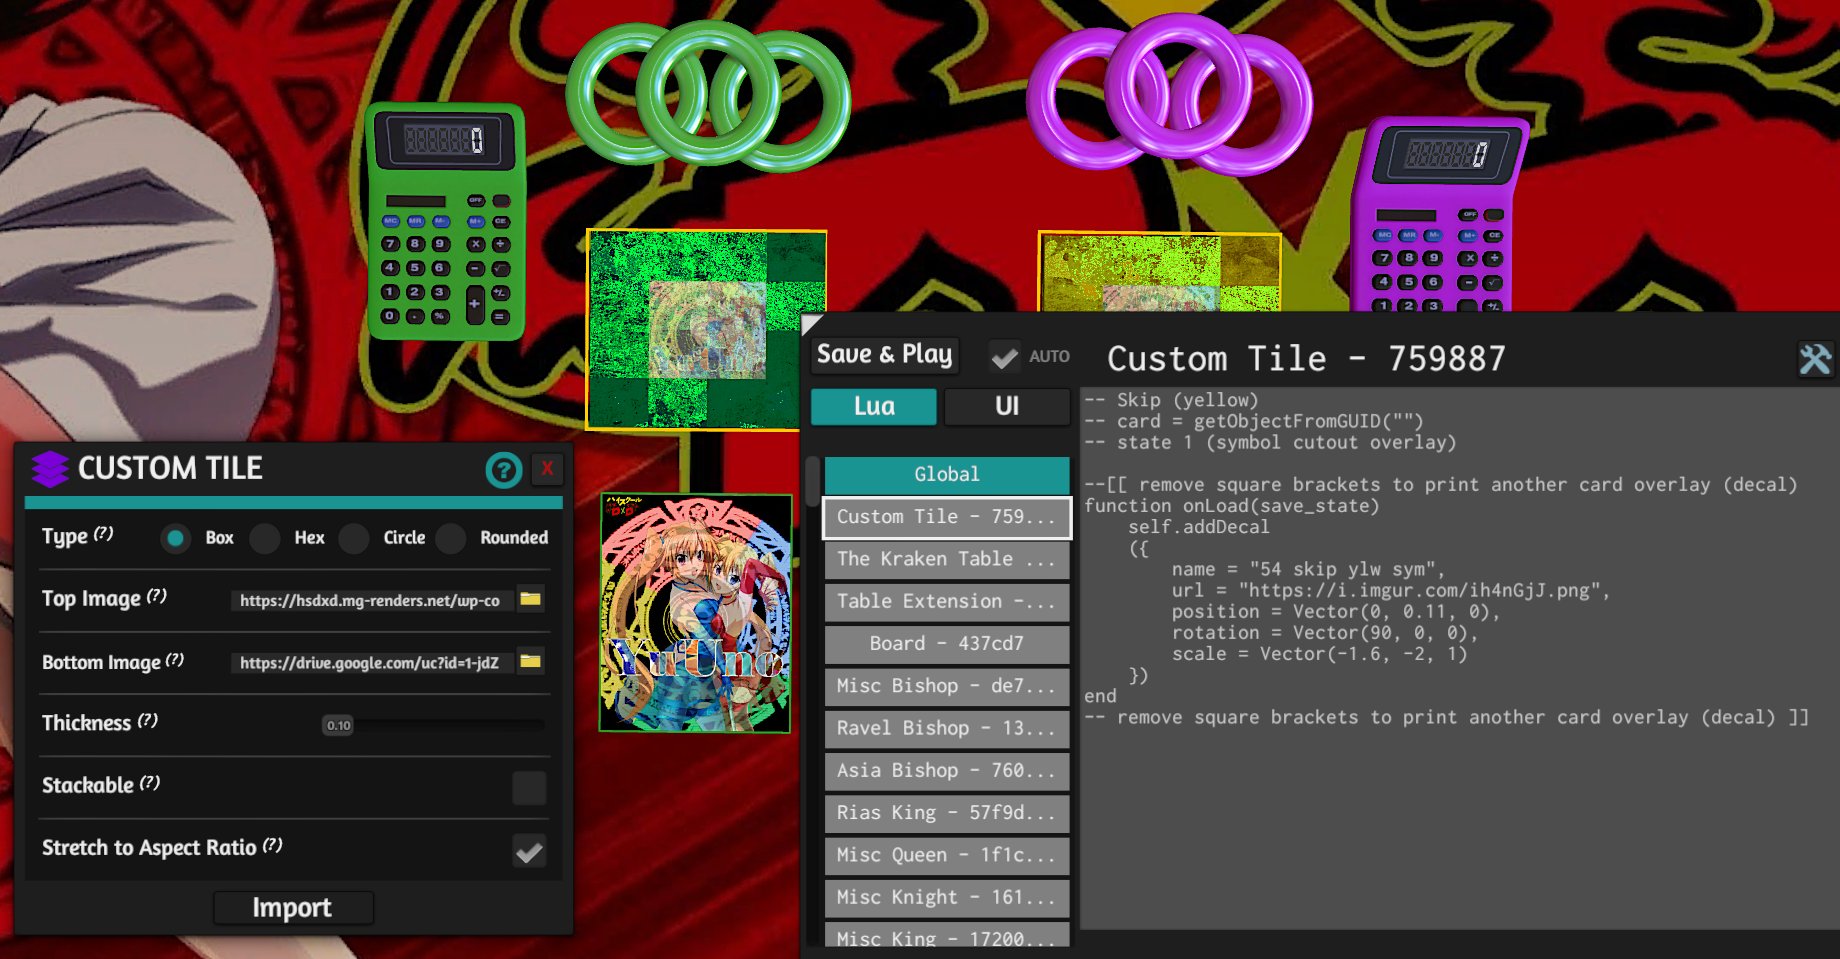This screenshot has height=959, width=1840.
Task: Select the green patterned tile on table
Action: (x=706, y=330)
